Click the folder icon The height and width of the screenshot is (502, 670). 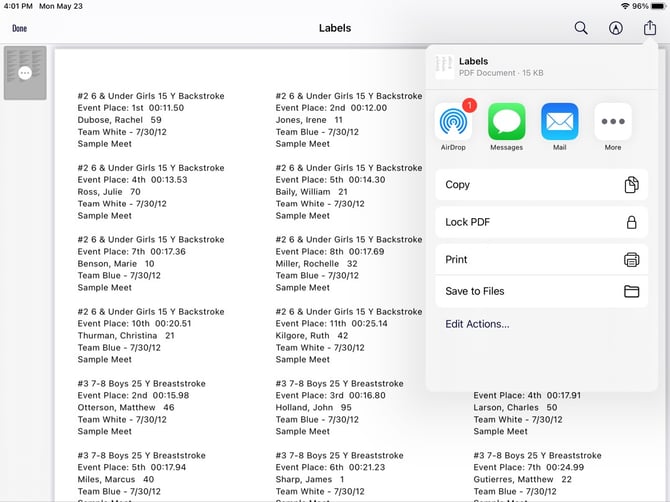(631, 292)
